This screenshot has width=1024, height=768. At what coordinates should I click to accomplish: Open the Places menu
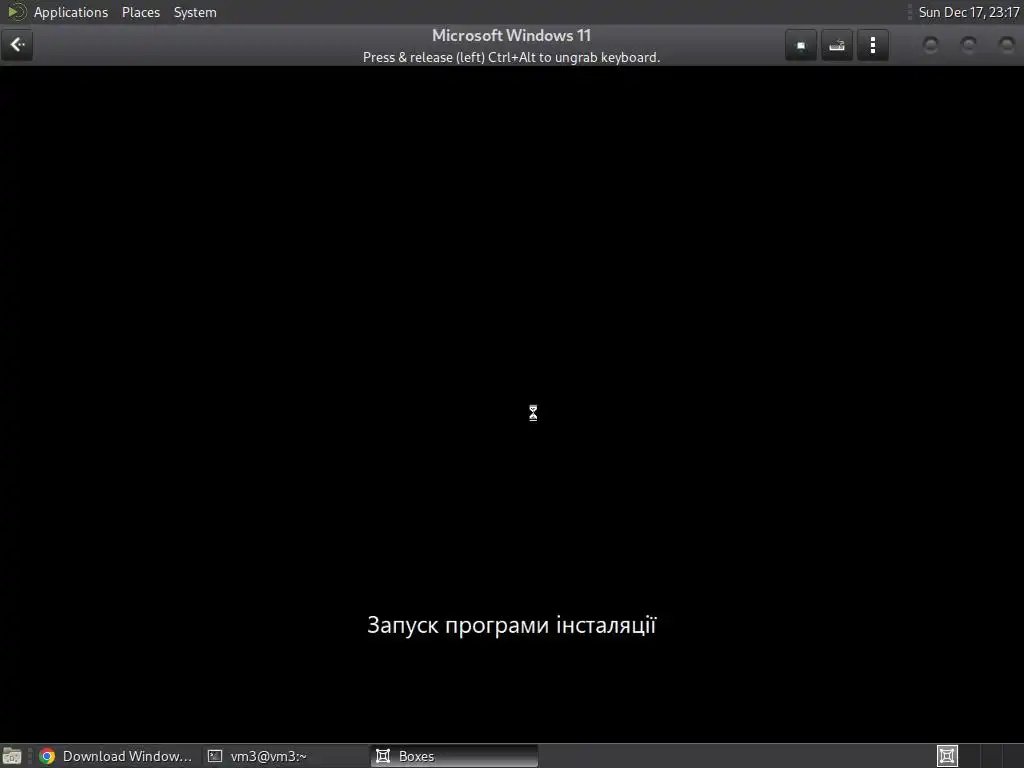point(140,12)
